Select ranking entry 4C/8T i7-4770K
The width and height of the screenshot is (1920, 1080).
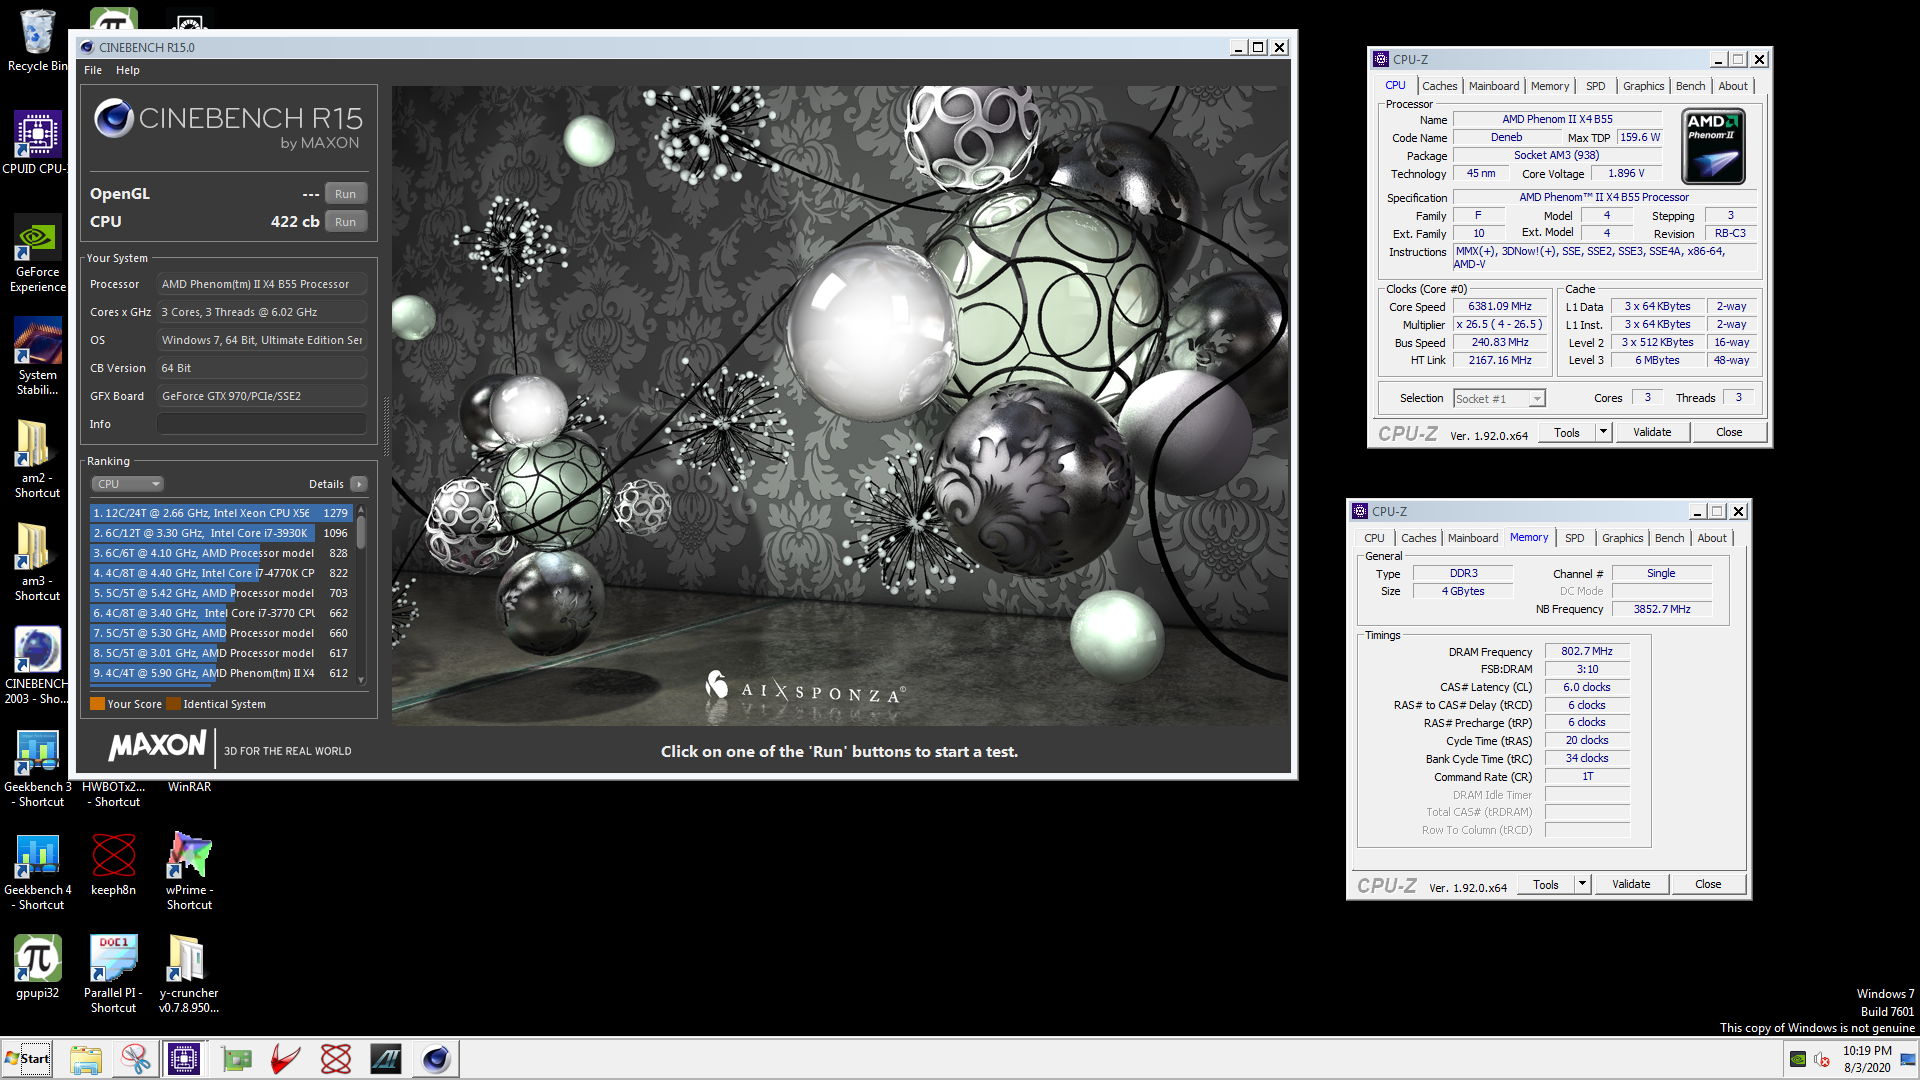(x=221, y=573)
